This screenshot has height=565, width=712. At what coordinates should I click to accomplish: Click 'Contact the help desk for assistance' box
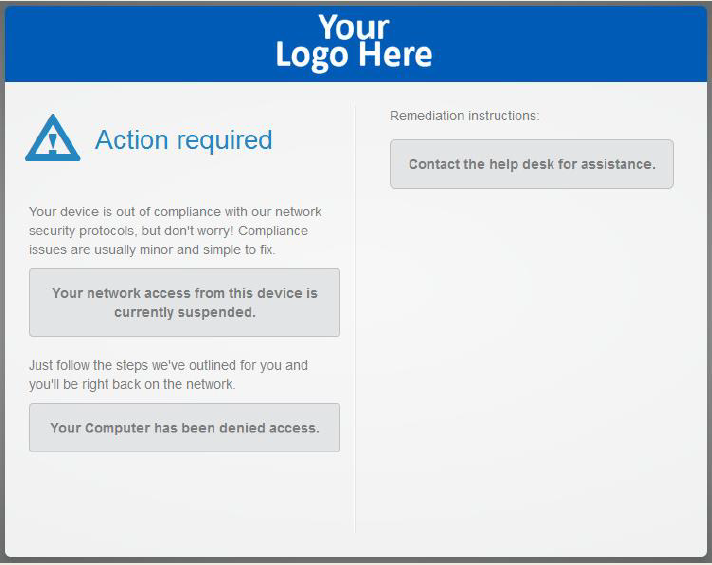click(532, 164)
